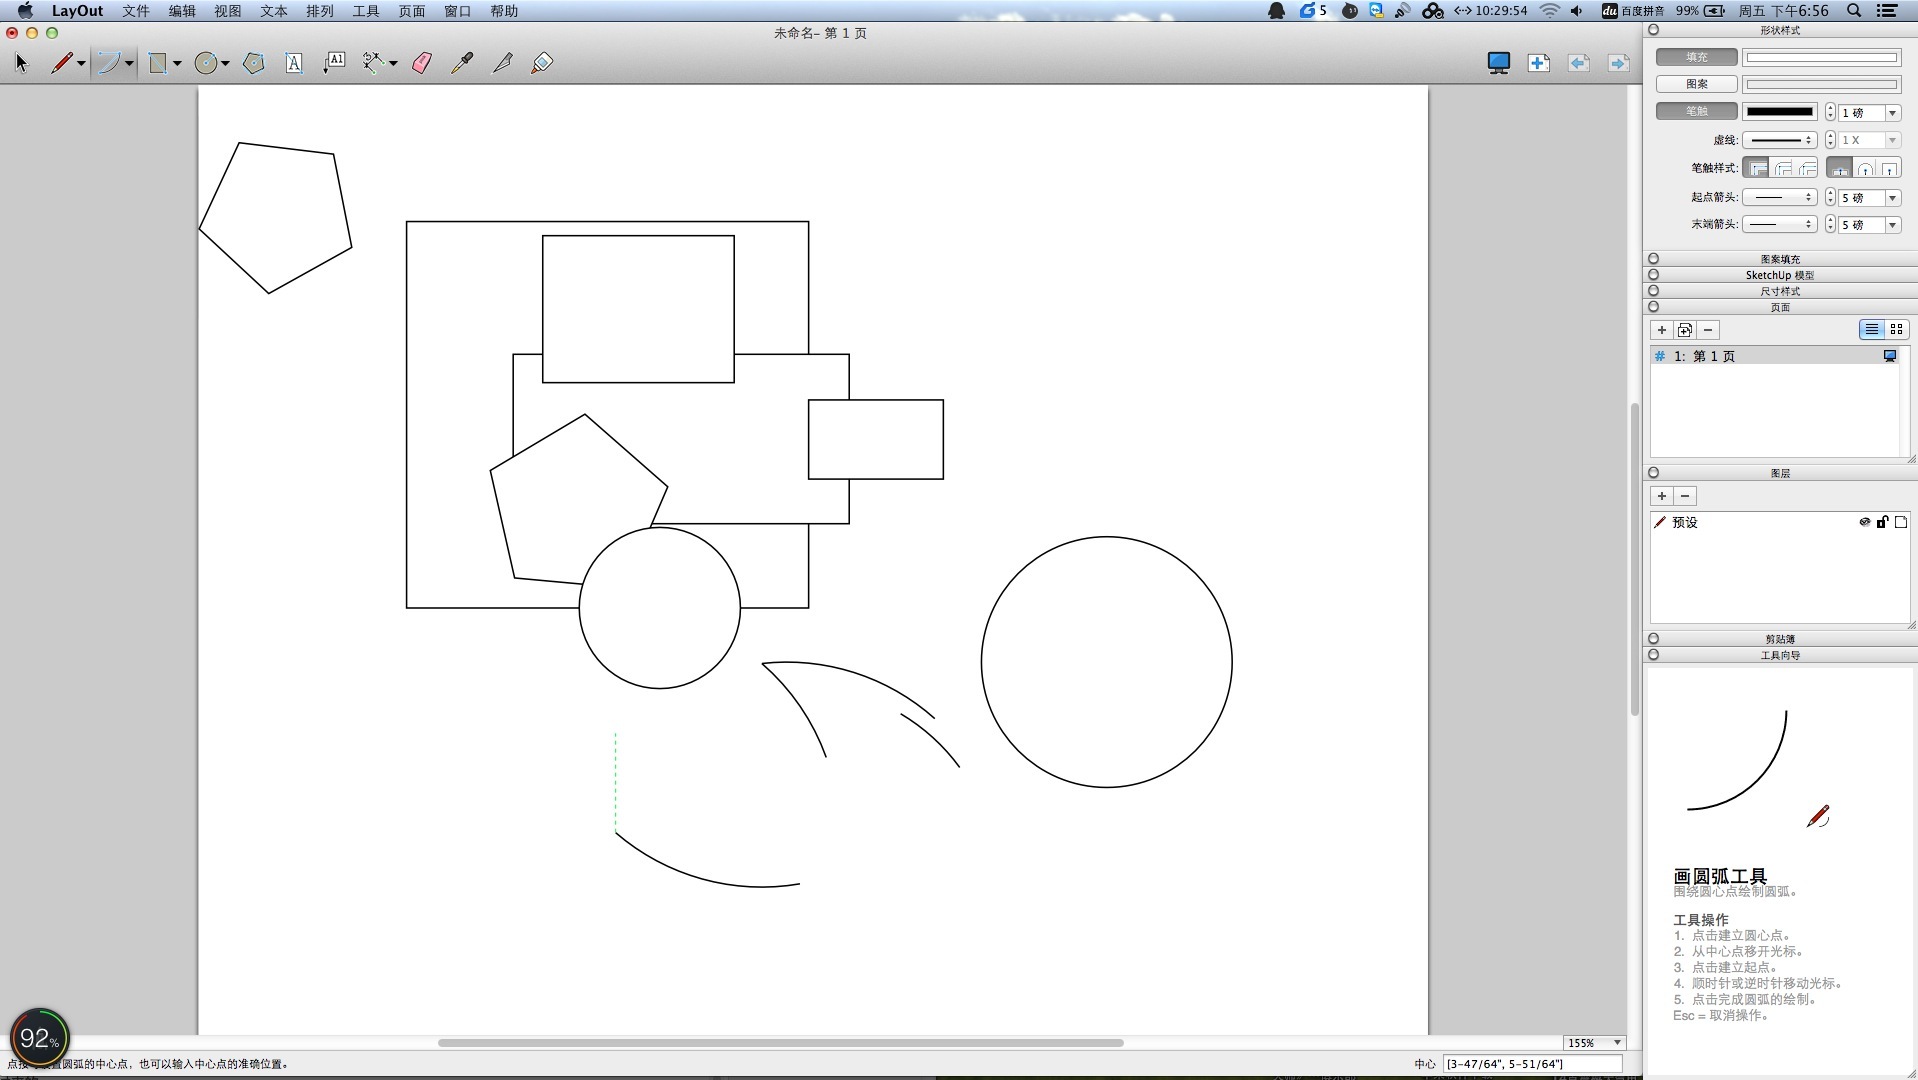Open the zoom level 155% dropdown
The width and height of the screenshot is (1918, 1080).
pyautogui.click(x=1594, y=1043)
